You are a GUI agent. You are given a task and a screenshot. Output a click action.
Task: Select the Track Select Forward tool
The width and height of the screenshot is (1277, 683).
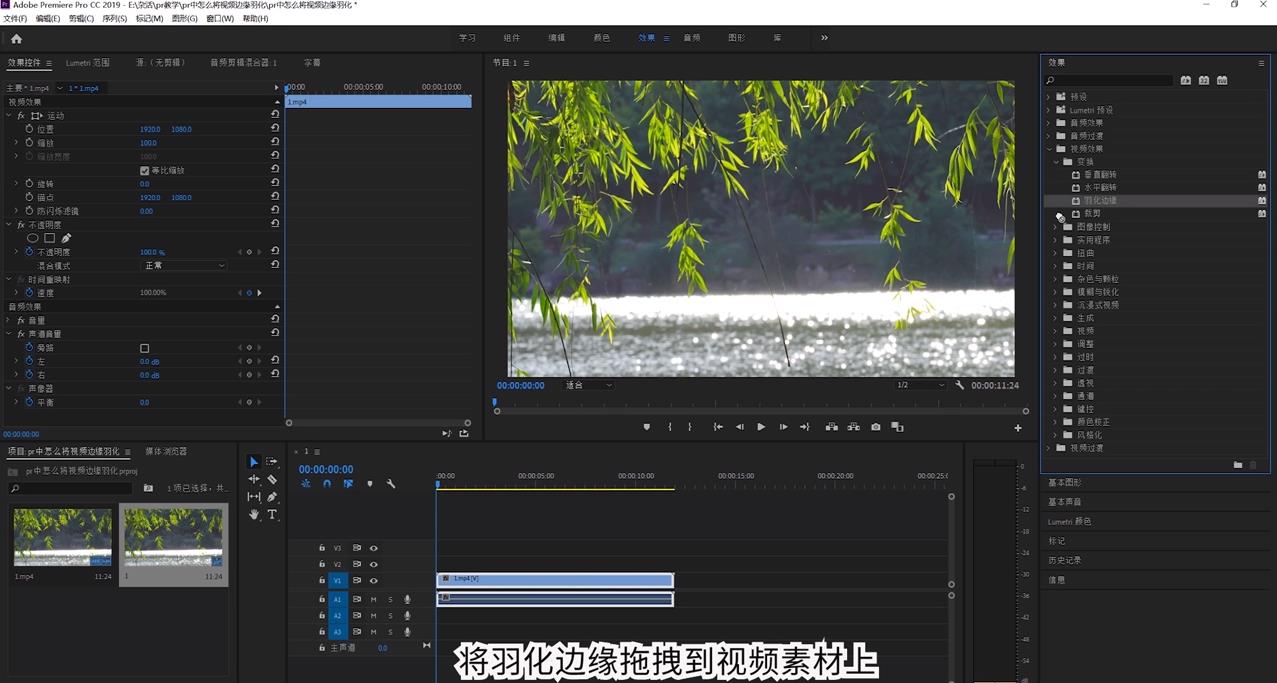[x=272, y=462]
